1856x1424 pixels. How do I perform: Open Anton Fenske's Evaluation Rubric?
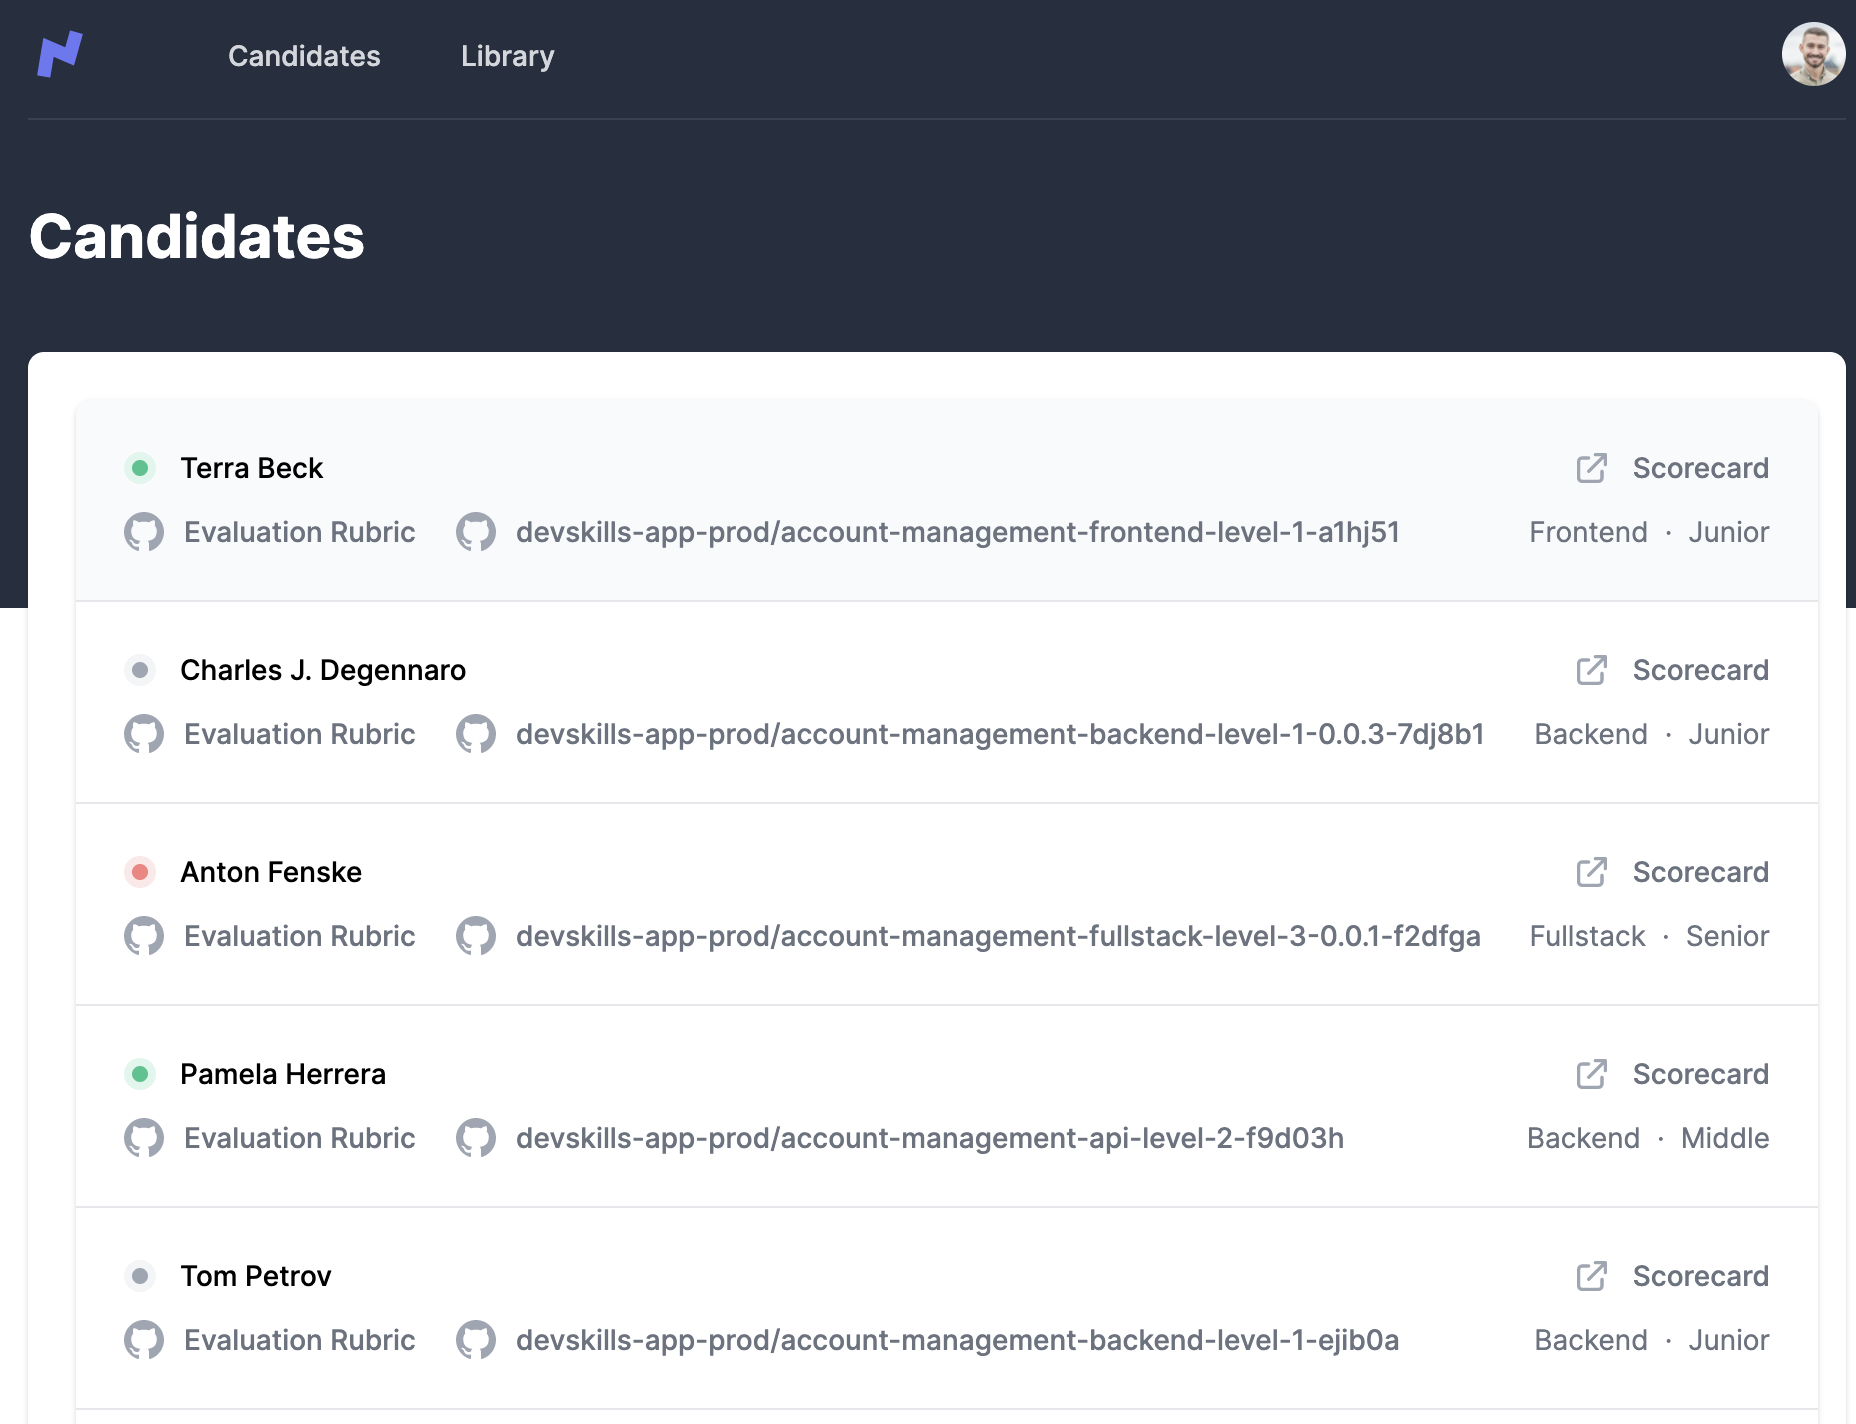pos(300,936)
